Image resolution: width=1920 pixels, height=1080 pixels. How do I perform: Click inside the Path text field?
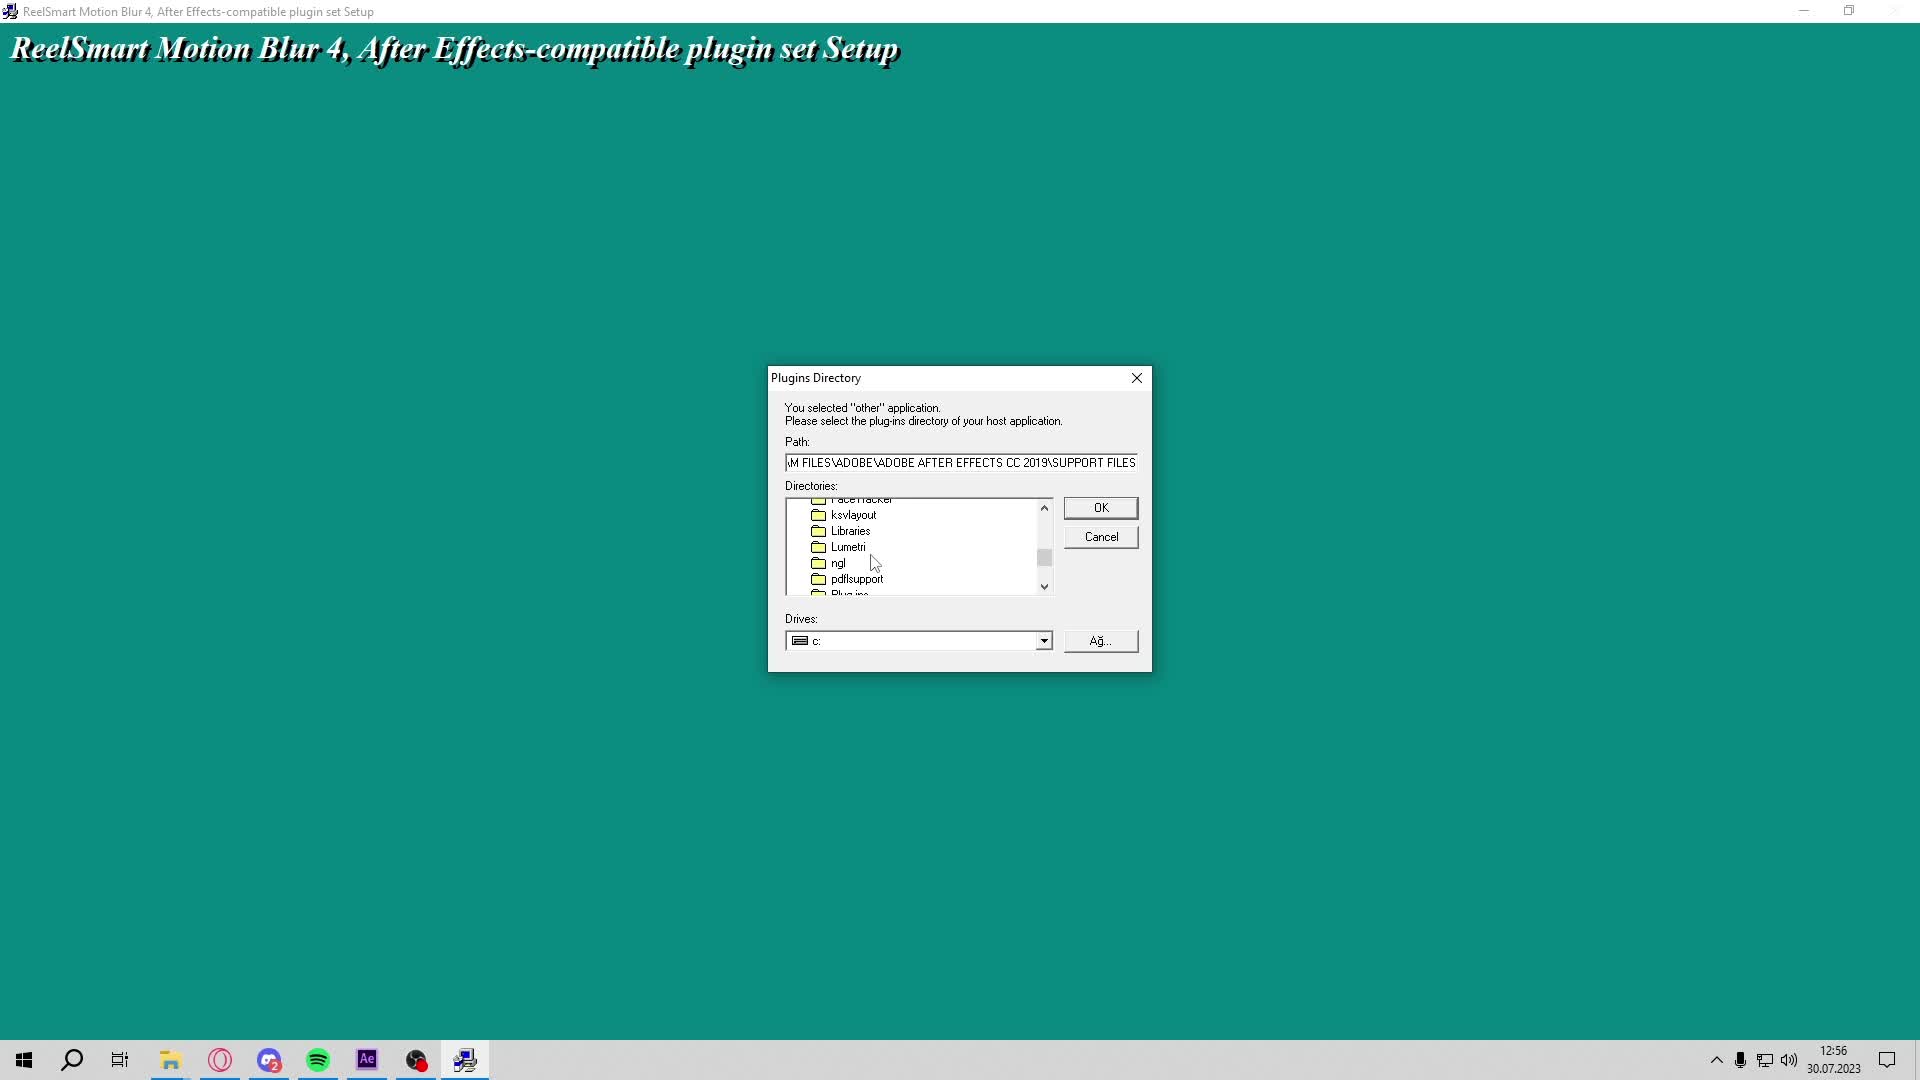pyautogui.click(x=960, y=463)
